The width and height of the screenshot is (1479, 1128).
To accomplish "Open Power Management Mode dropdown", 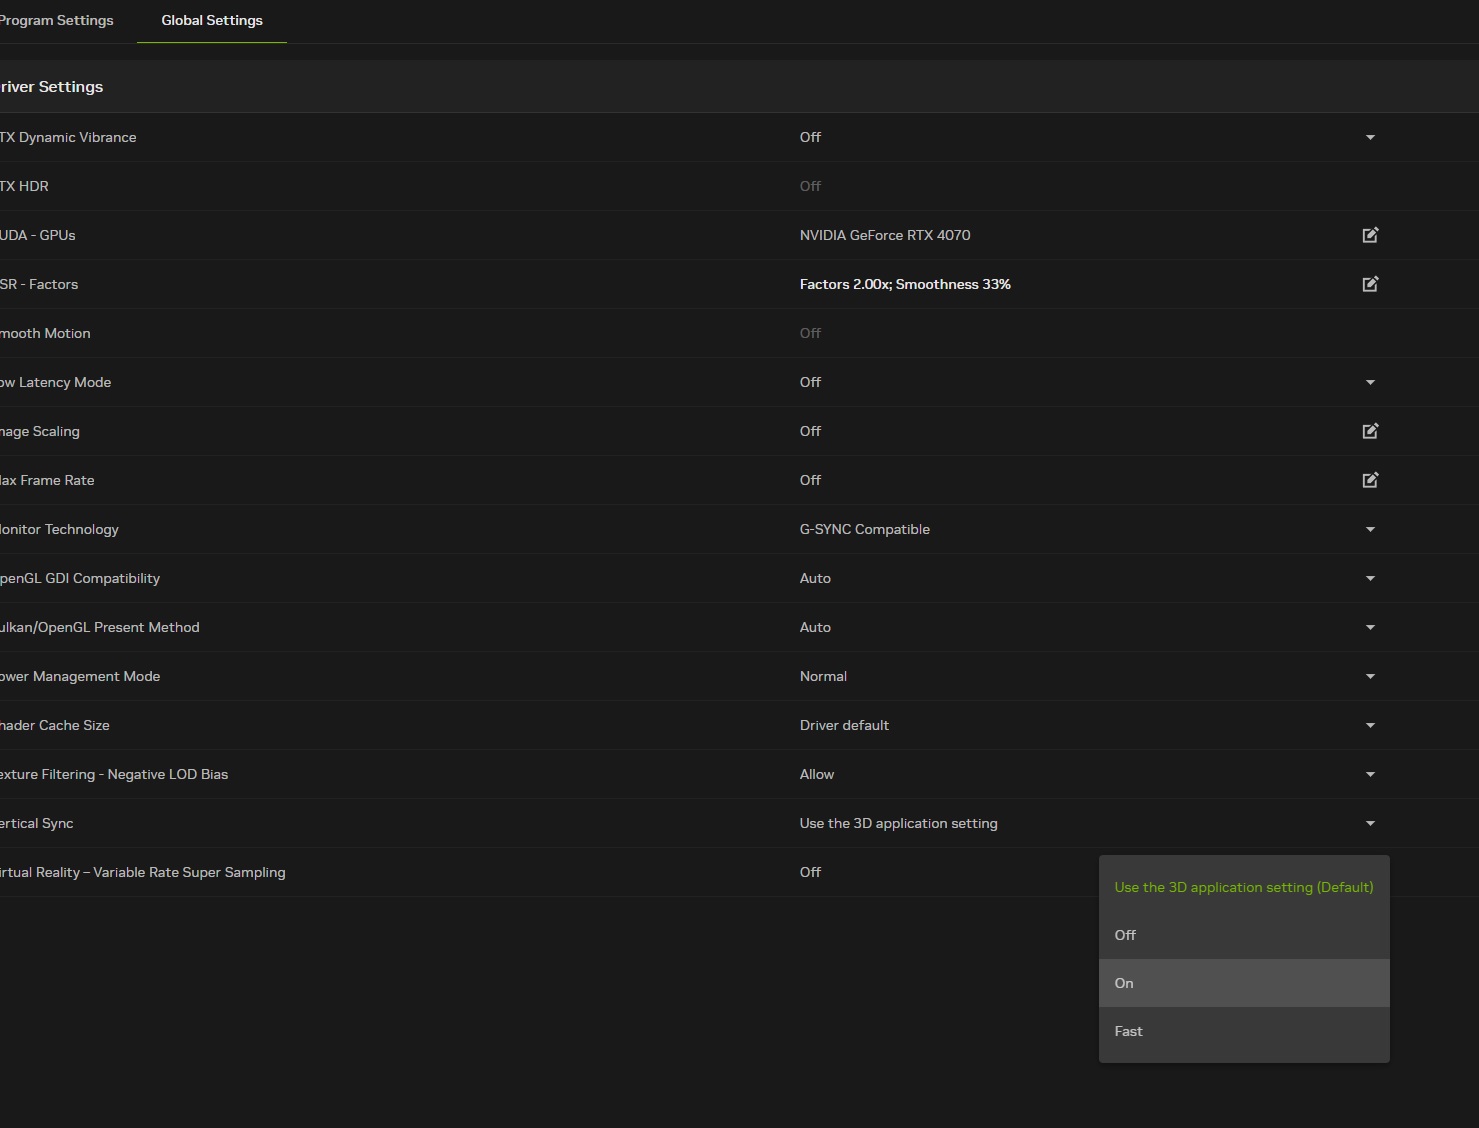I will point(1370,676).
